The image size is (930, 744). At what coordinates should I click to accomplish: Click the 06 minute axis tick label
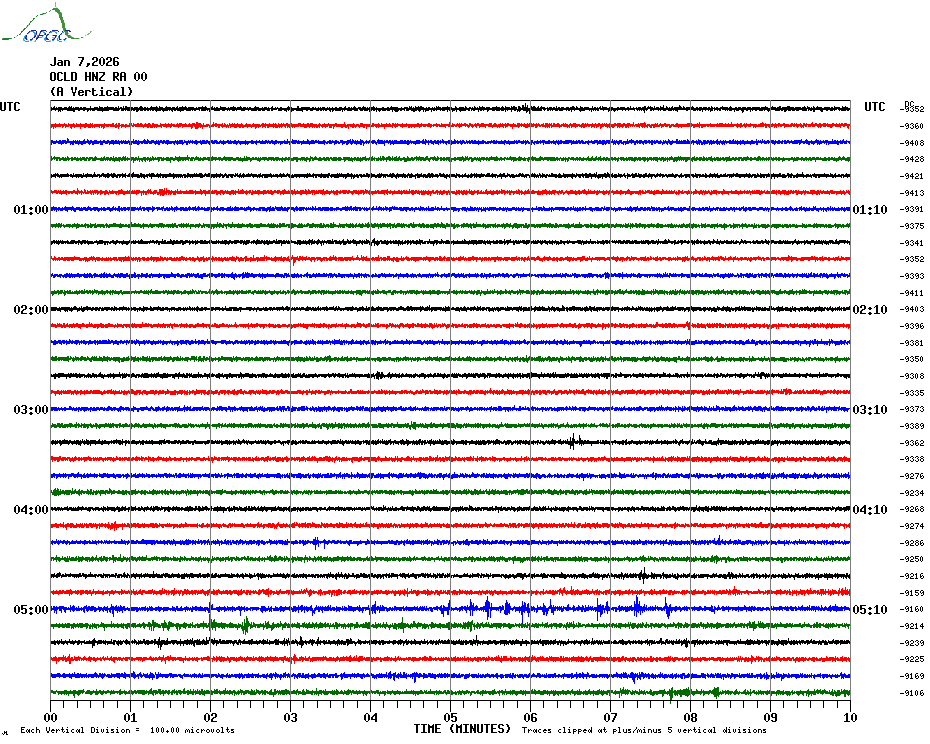(531, 717)
